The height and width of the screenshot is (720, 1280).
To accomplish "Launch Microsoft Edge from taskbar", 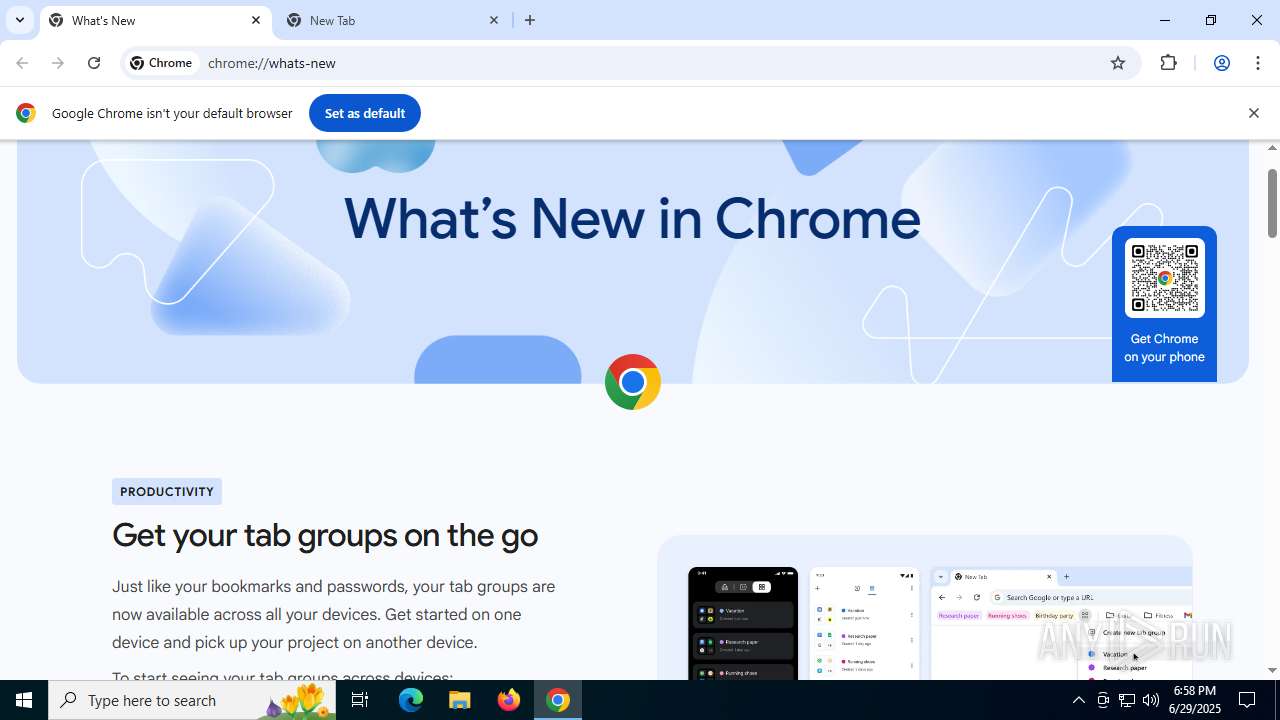I will pos(411,700).
